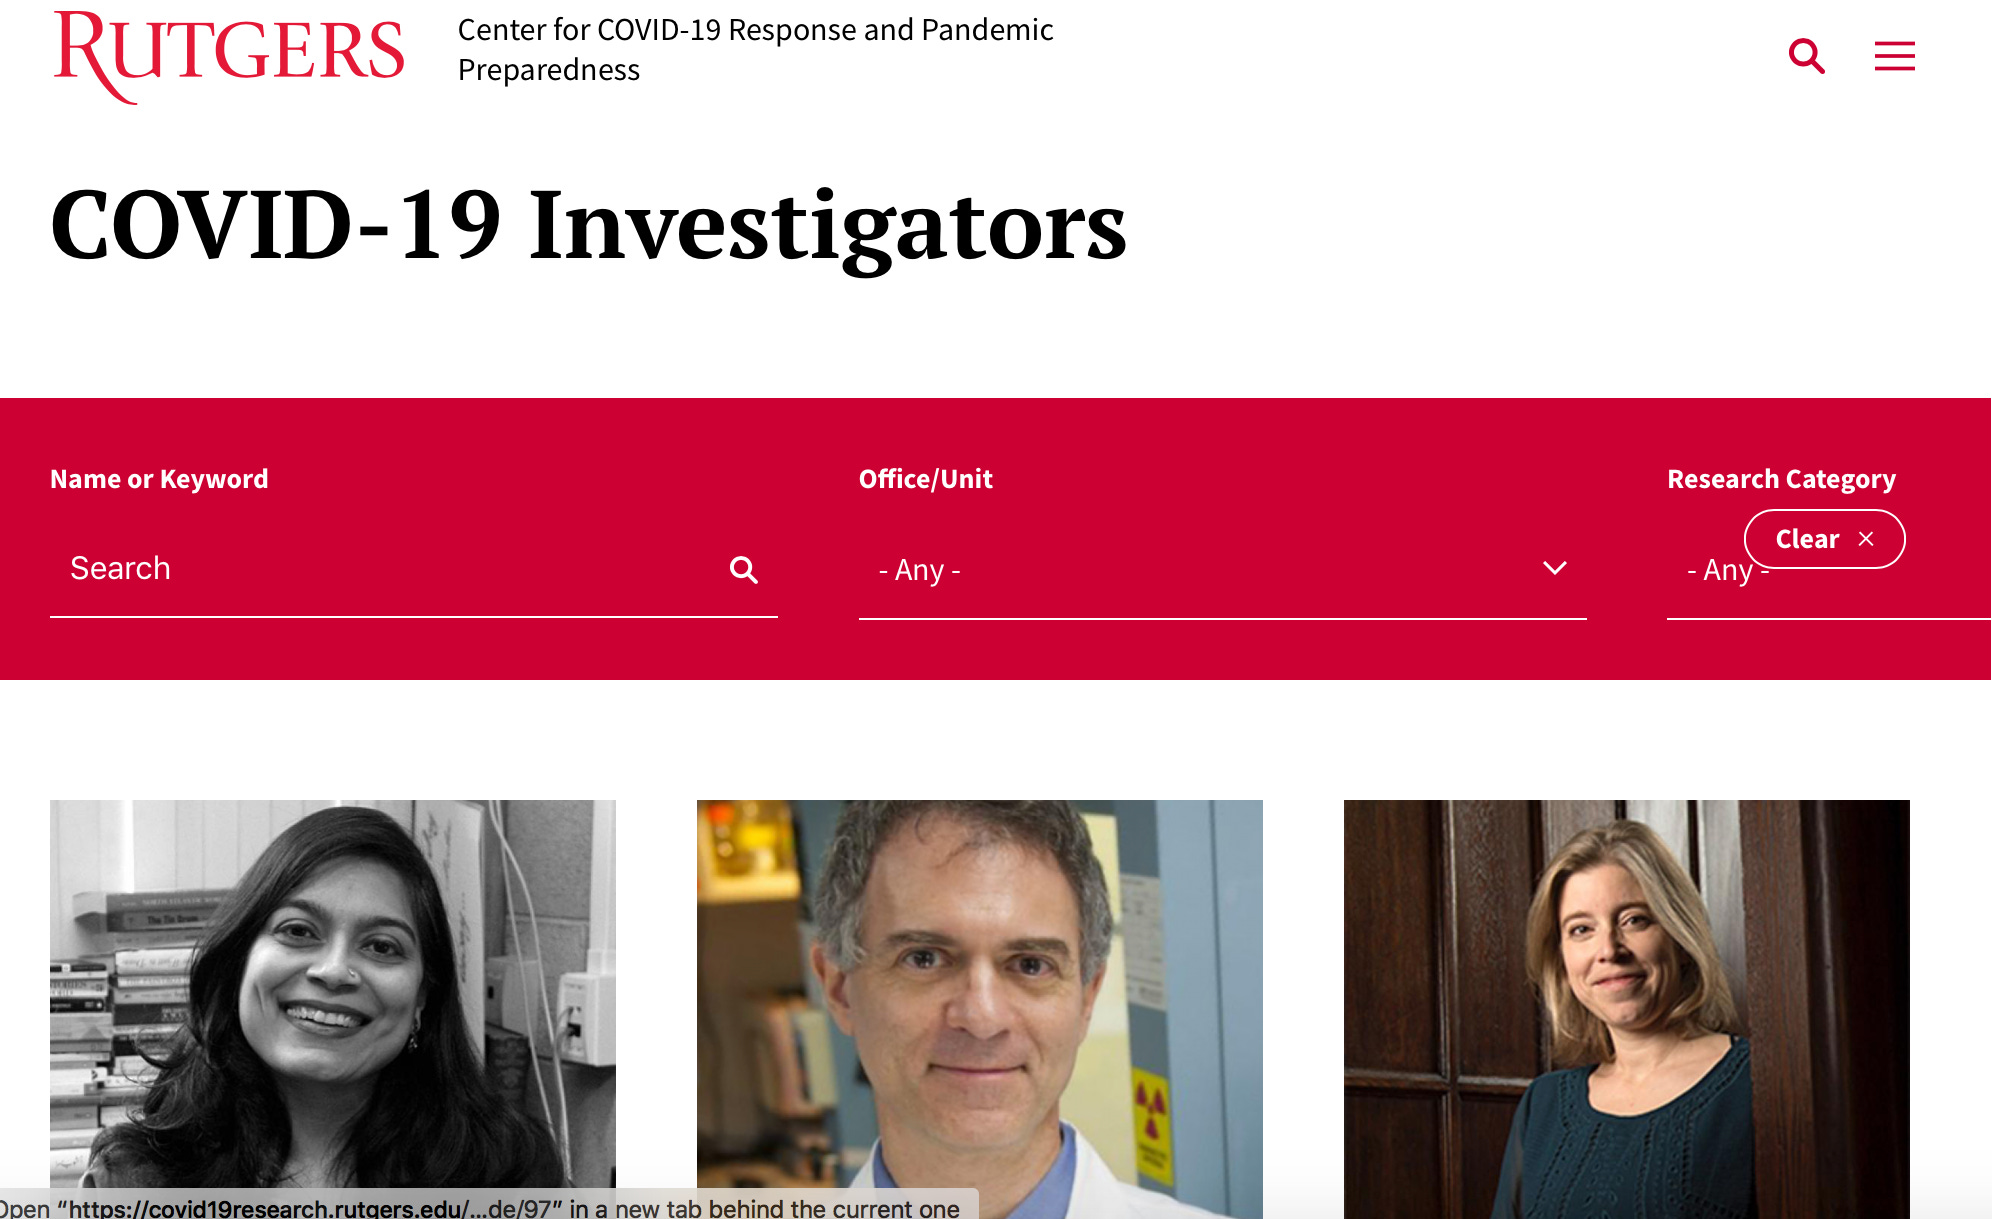The image size is (1992, 1219).
Task: Click the COVID-19 Investigators heading
Action: (588, 226)
